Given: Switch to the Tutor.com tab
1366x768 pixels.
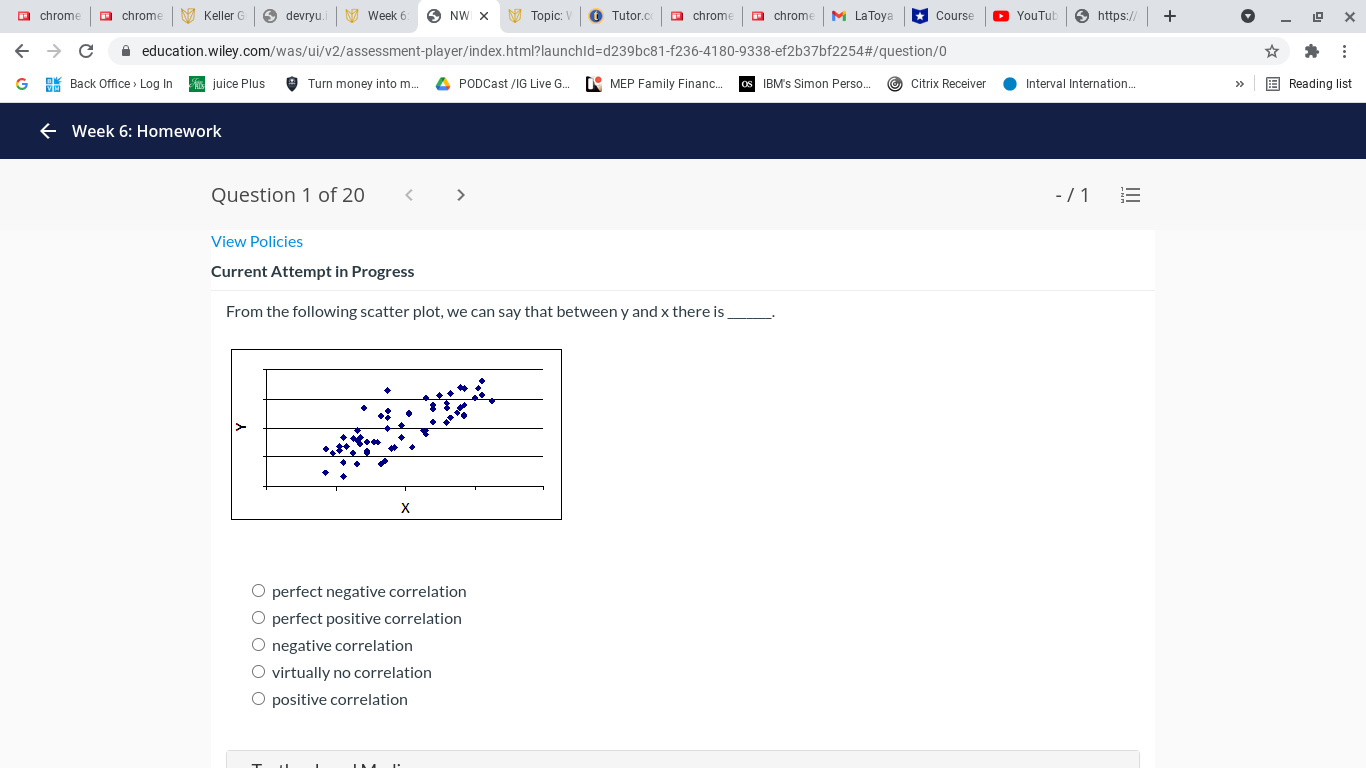Looking at the screenshot, I should (x=622, y=16).
